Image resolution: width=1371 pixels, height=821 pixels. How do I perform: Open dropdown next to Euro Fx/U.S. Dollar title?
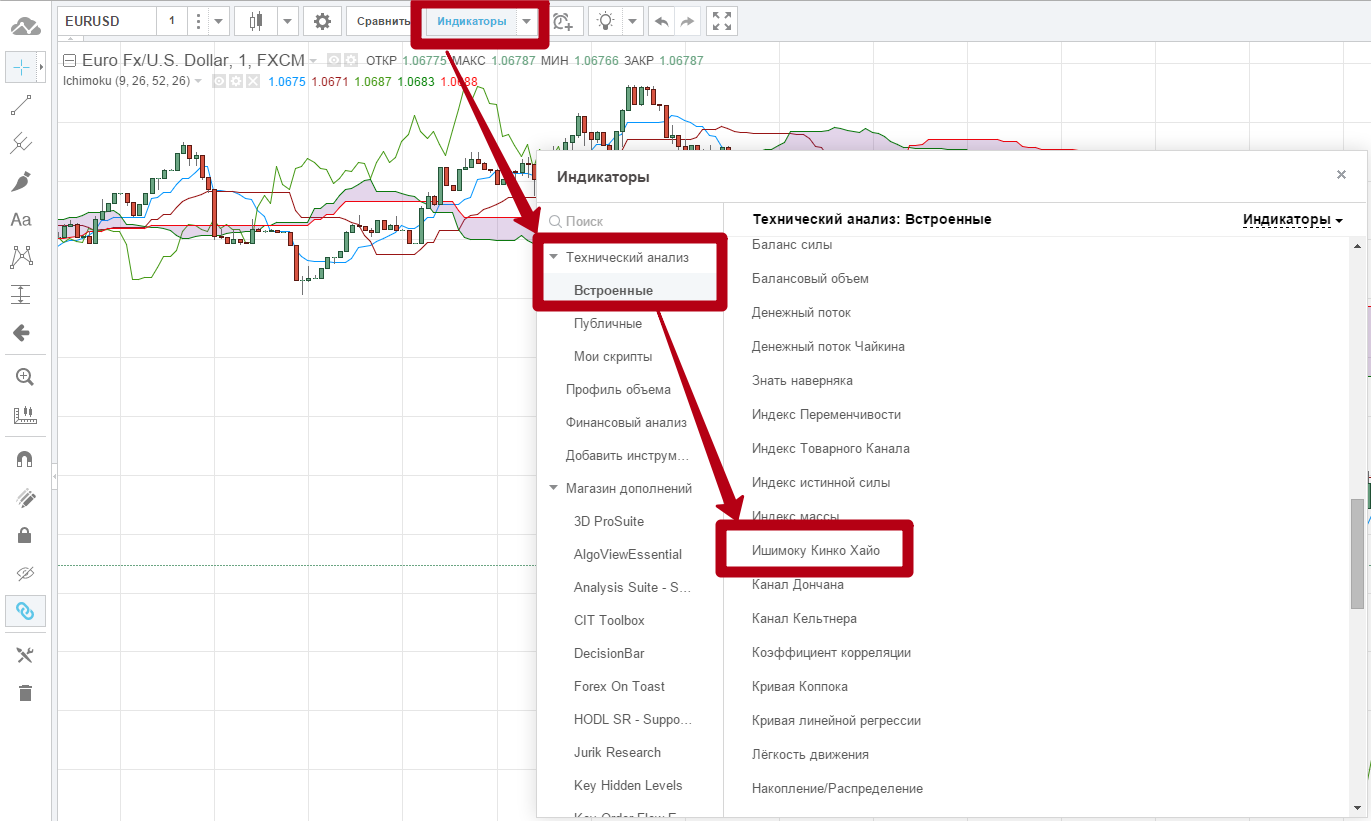[313, 62]
